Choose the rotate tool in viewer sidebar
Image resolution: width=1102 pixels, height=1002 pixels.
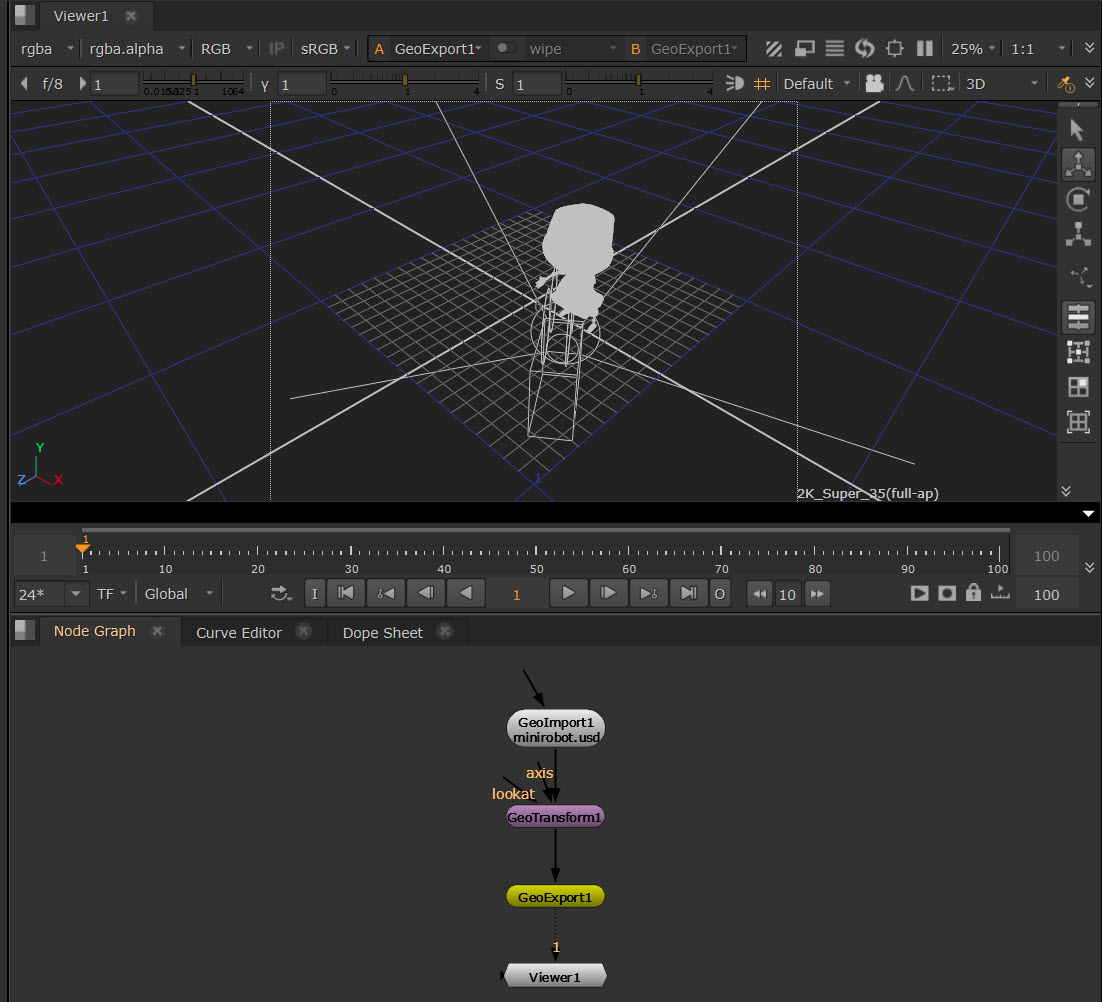[1077, 199]
